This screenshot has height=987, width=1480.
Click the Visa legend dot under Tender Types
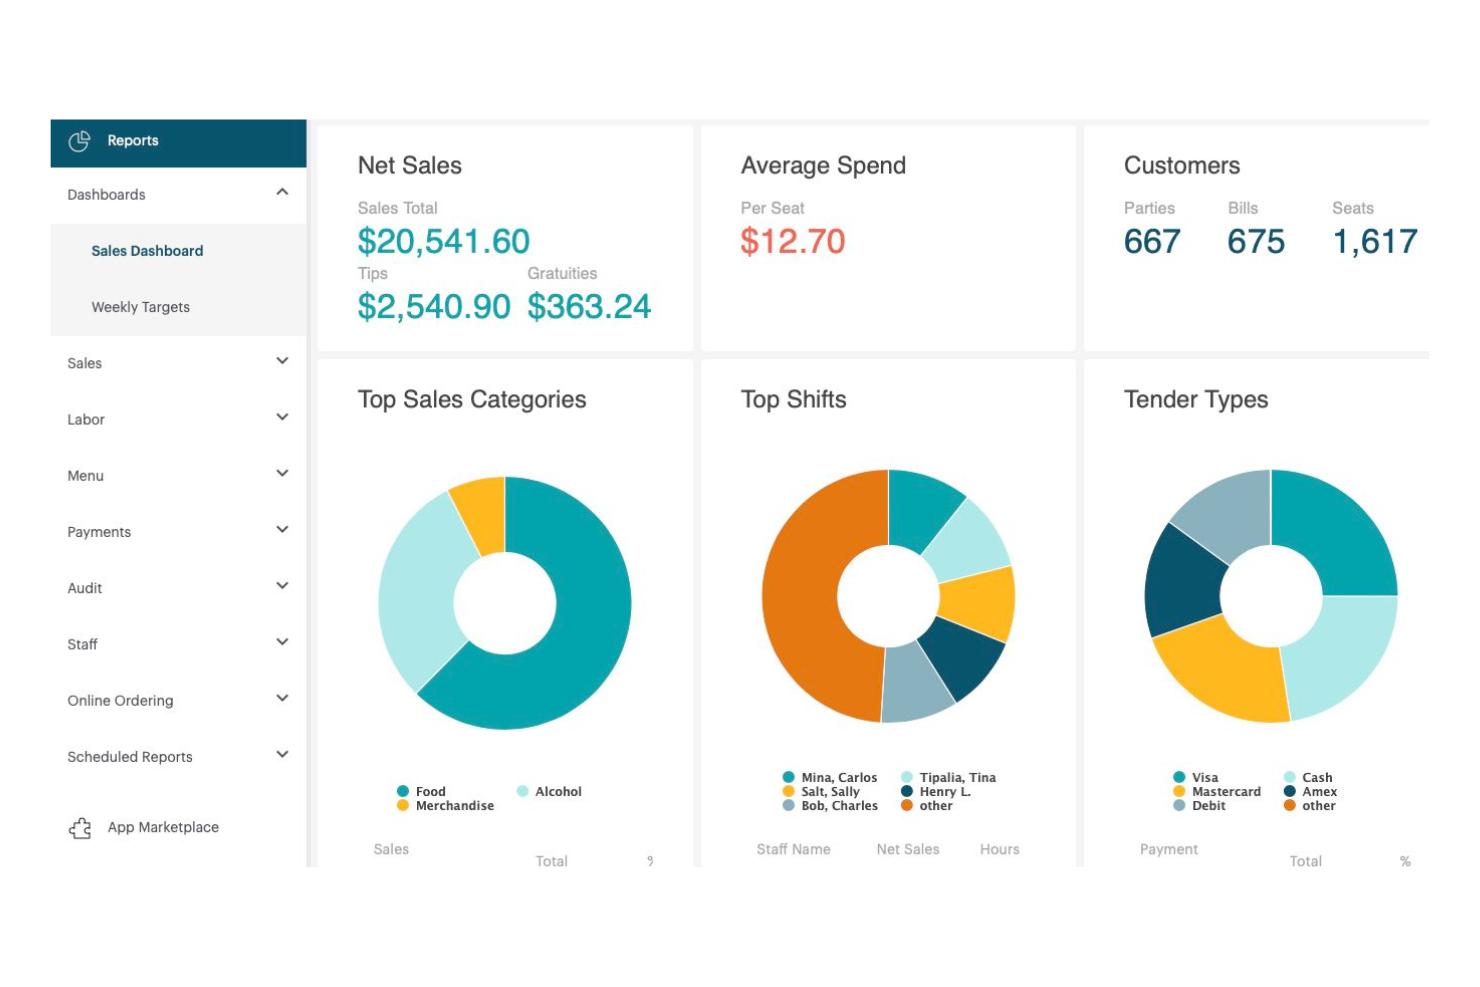(x=1177, y=777)
